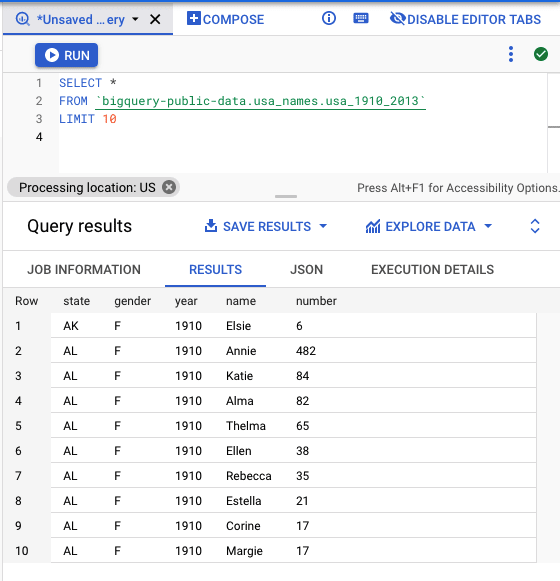Run the query
The width and height of the screenshot is (560, 581).
click(x=67, y=55)
